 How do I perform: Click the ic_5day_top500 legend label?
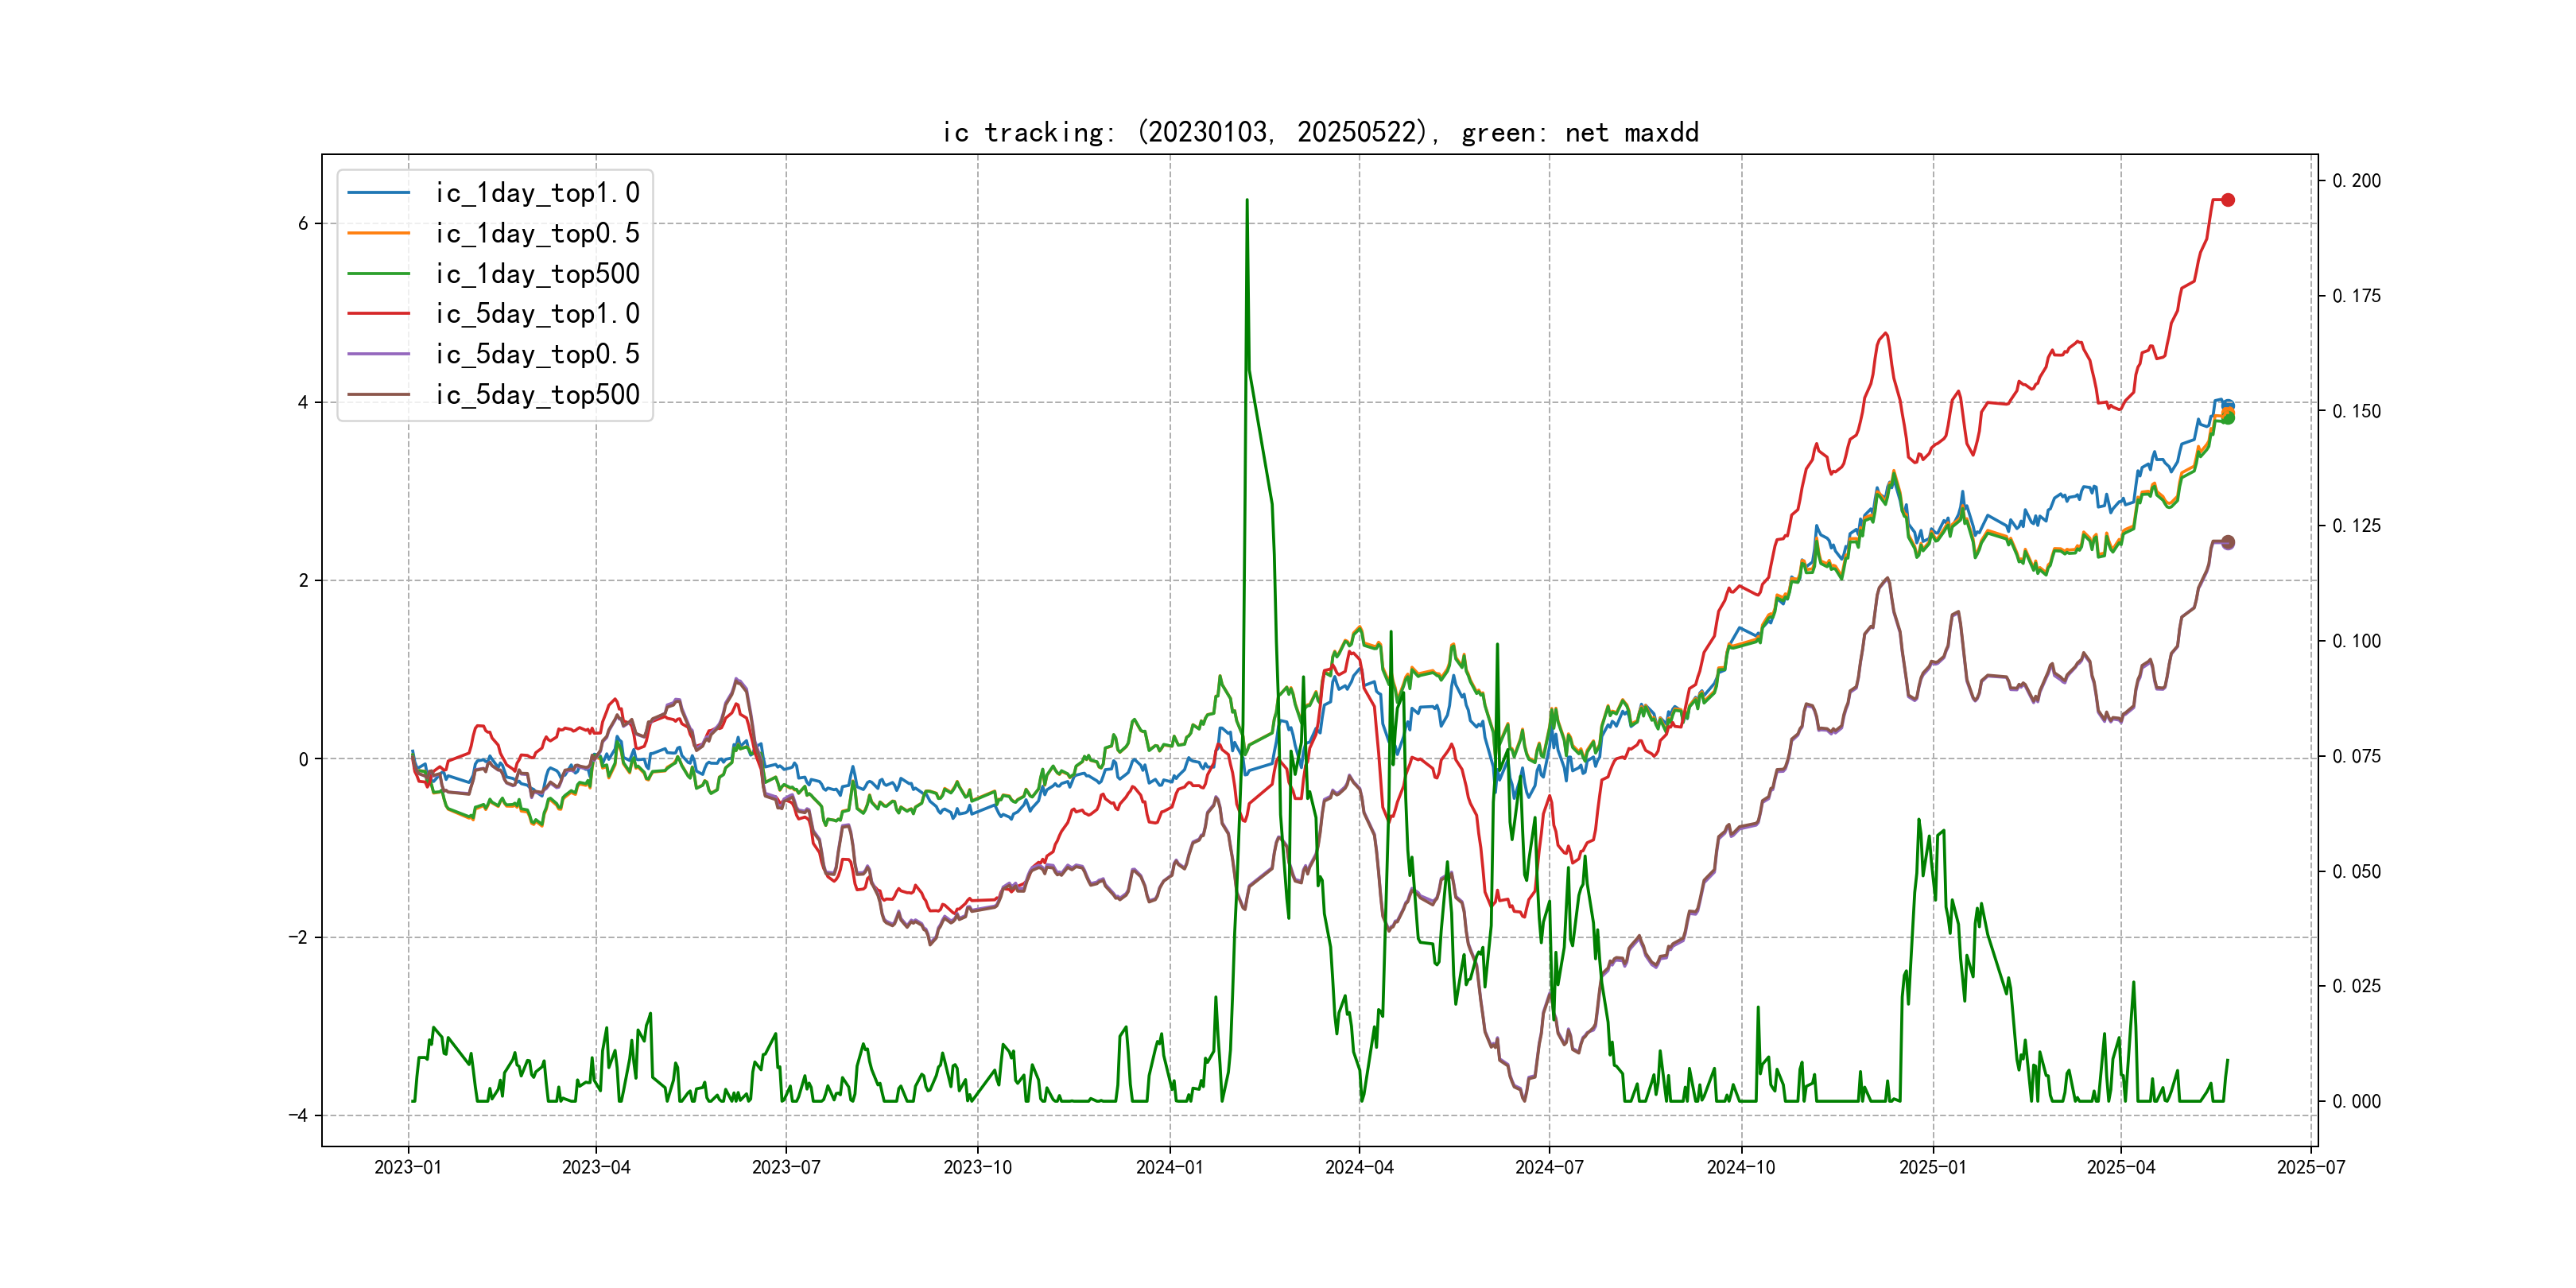[537, 395]
